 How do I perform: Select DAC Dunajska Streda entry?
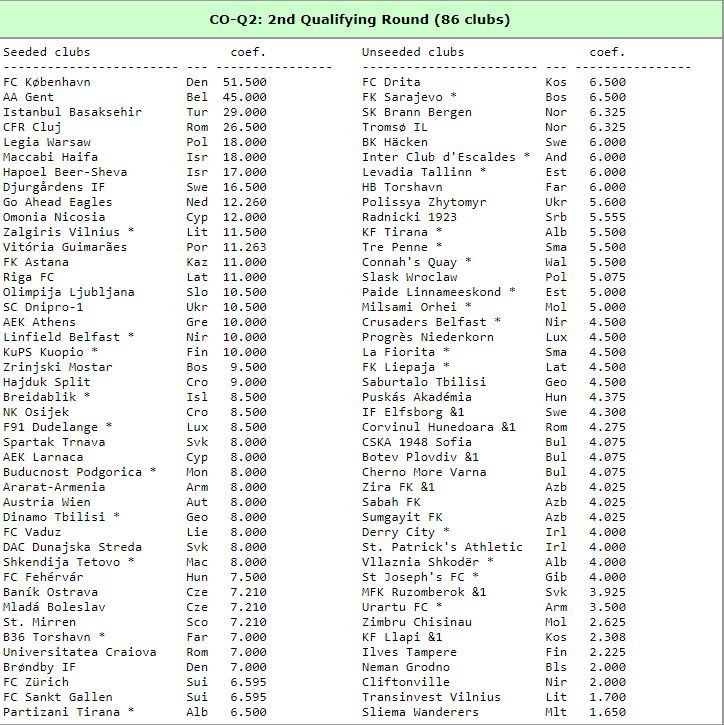(x=72, y=547)
